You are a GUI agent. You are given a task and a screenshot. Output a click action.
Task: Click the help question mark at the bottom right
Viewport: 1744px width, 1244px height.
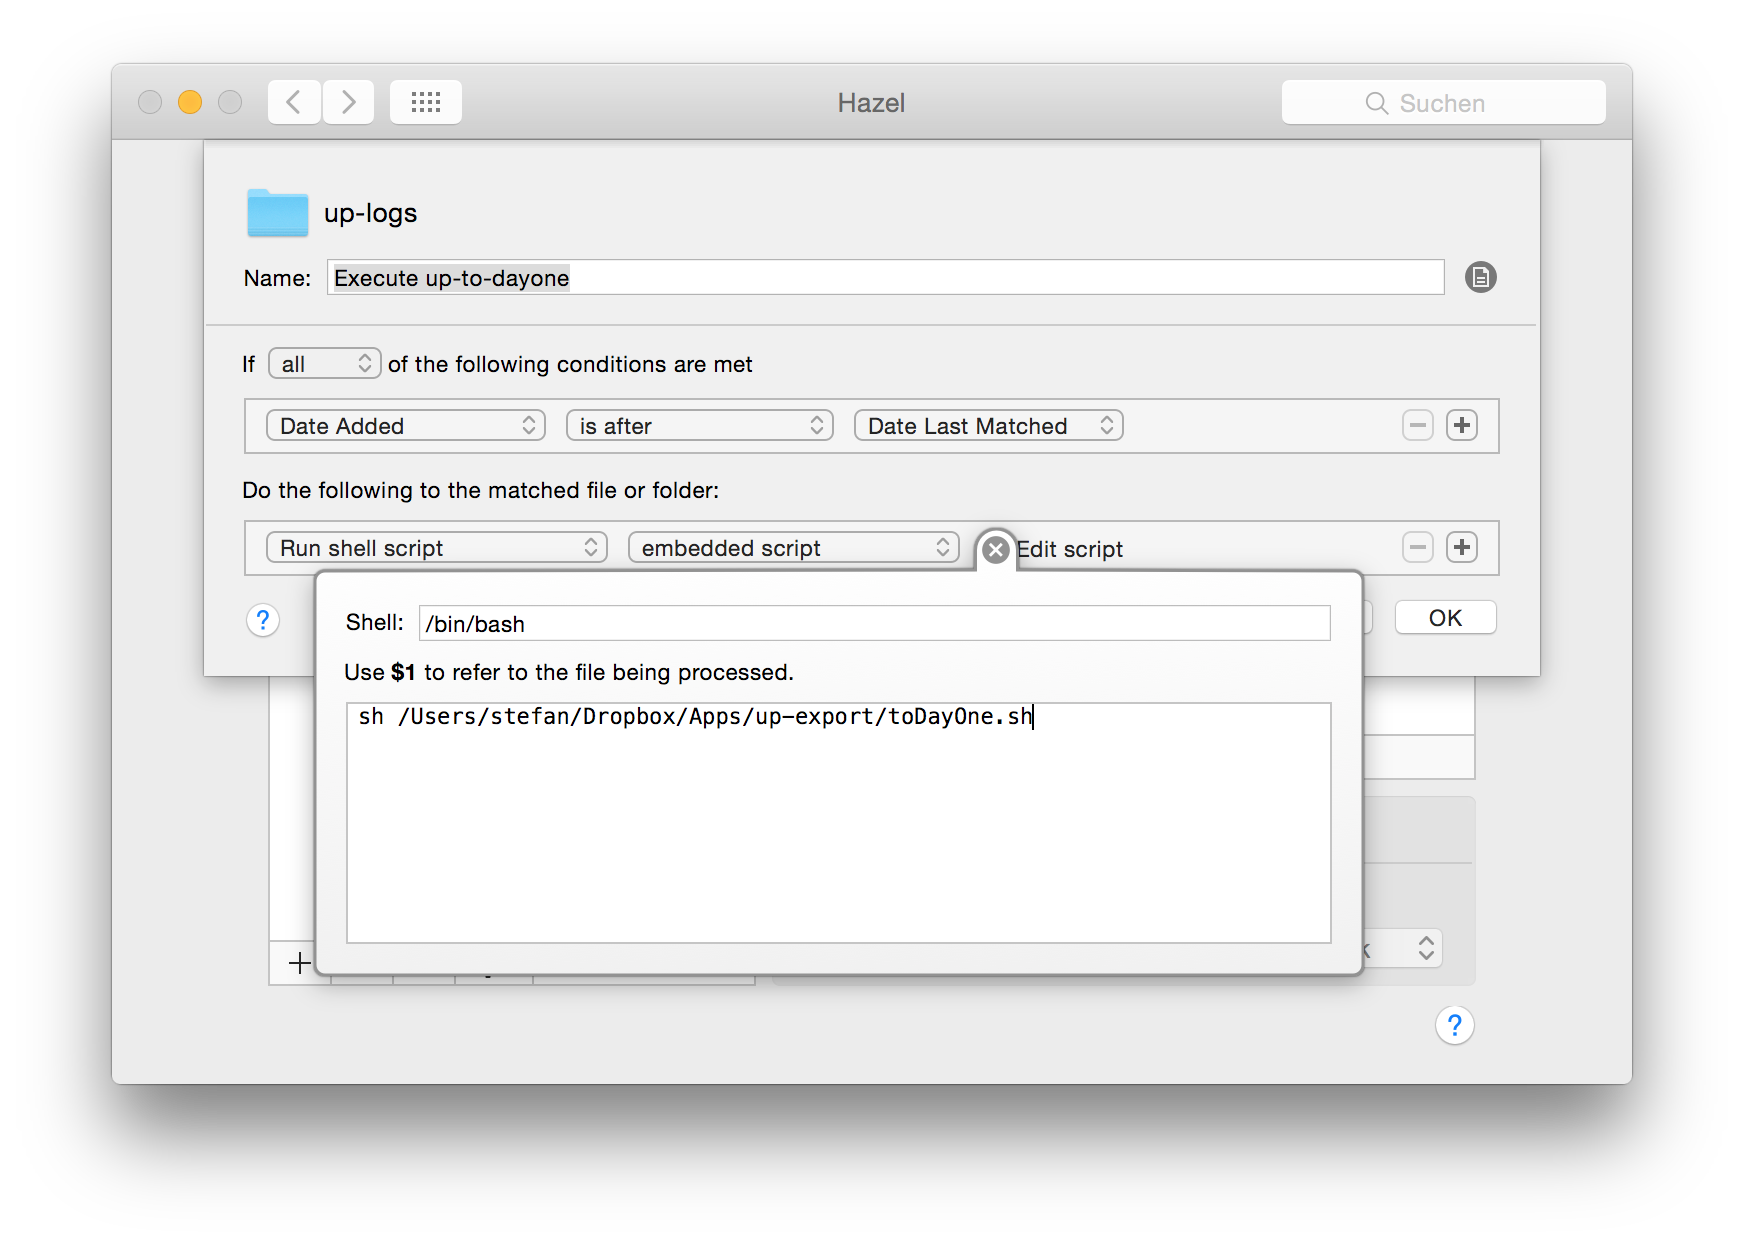[x=1455, y=1025]
